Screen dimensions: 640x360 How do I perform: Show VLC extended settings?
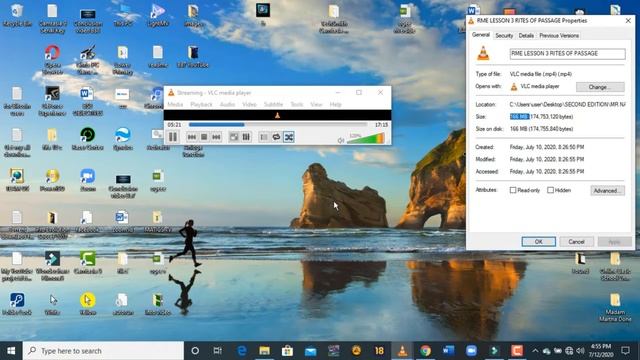coord(246,137)
